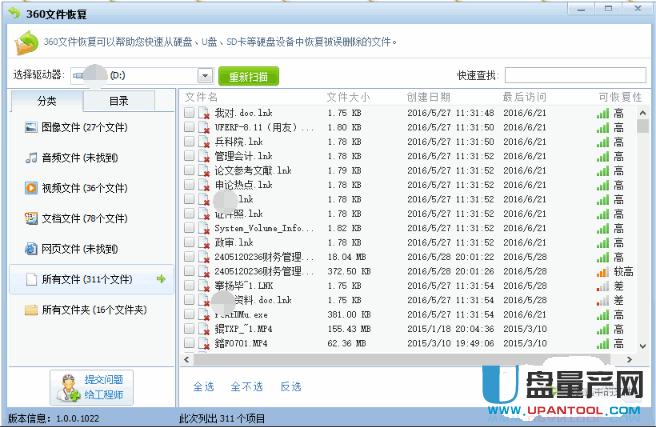Click the image files (图像文件) category icon
This screenshot has width=656, height=427.
tap(31, 128)
